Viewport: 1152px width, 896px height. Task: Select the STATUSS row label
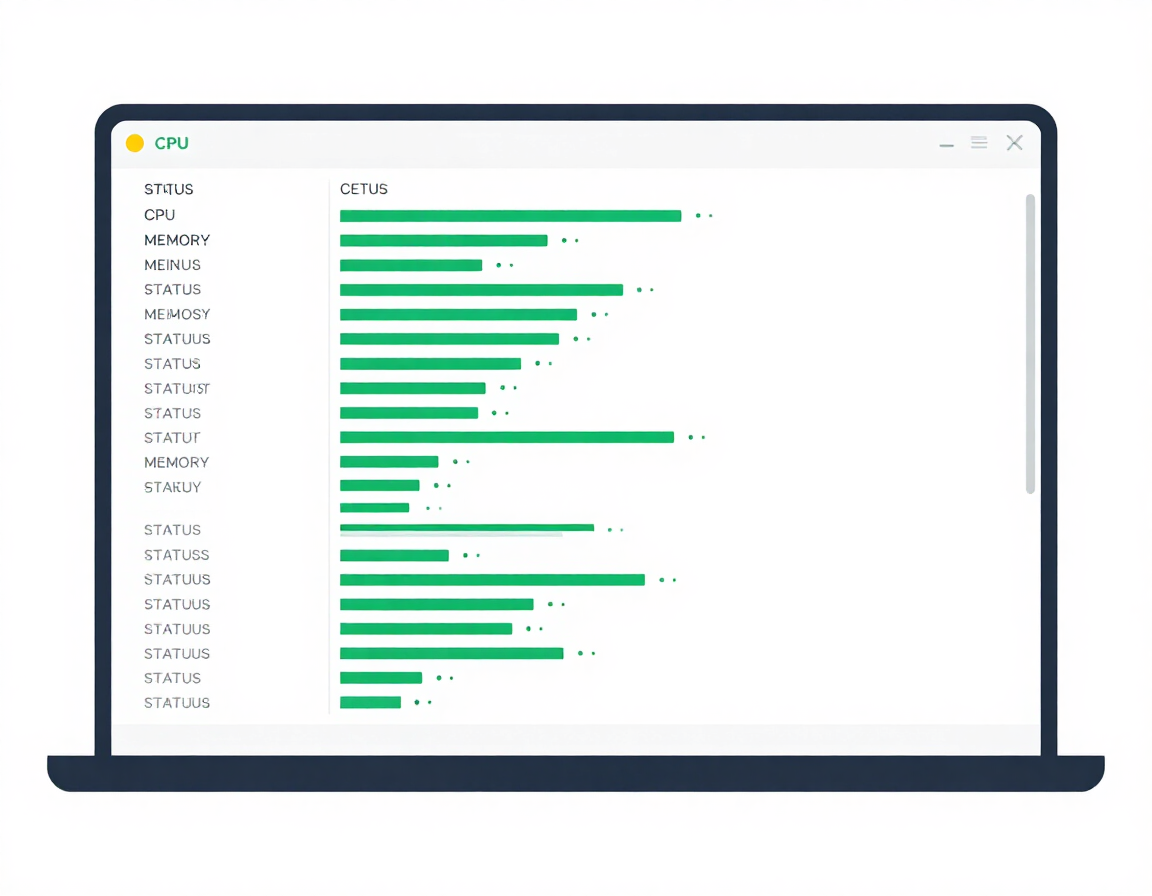[x=176, y=555]
